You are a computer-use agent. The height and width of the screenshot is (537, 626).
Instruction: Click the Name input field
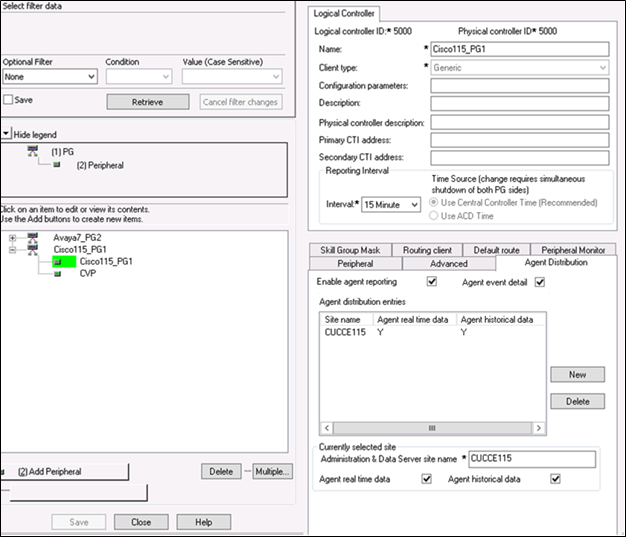point(520,49)
